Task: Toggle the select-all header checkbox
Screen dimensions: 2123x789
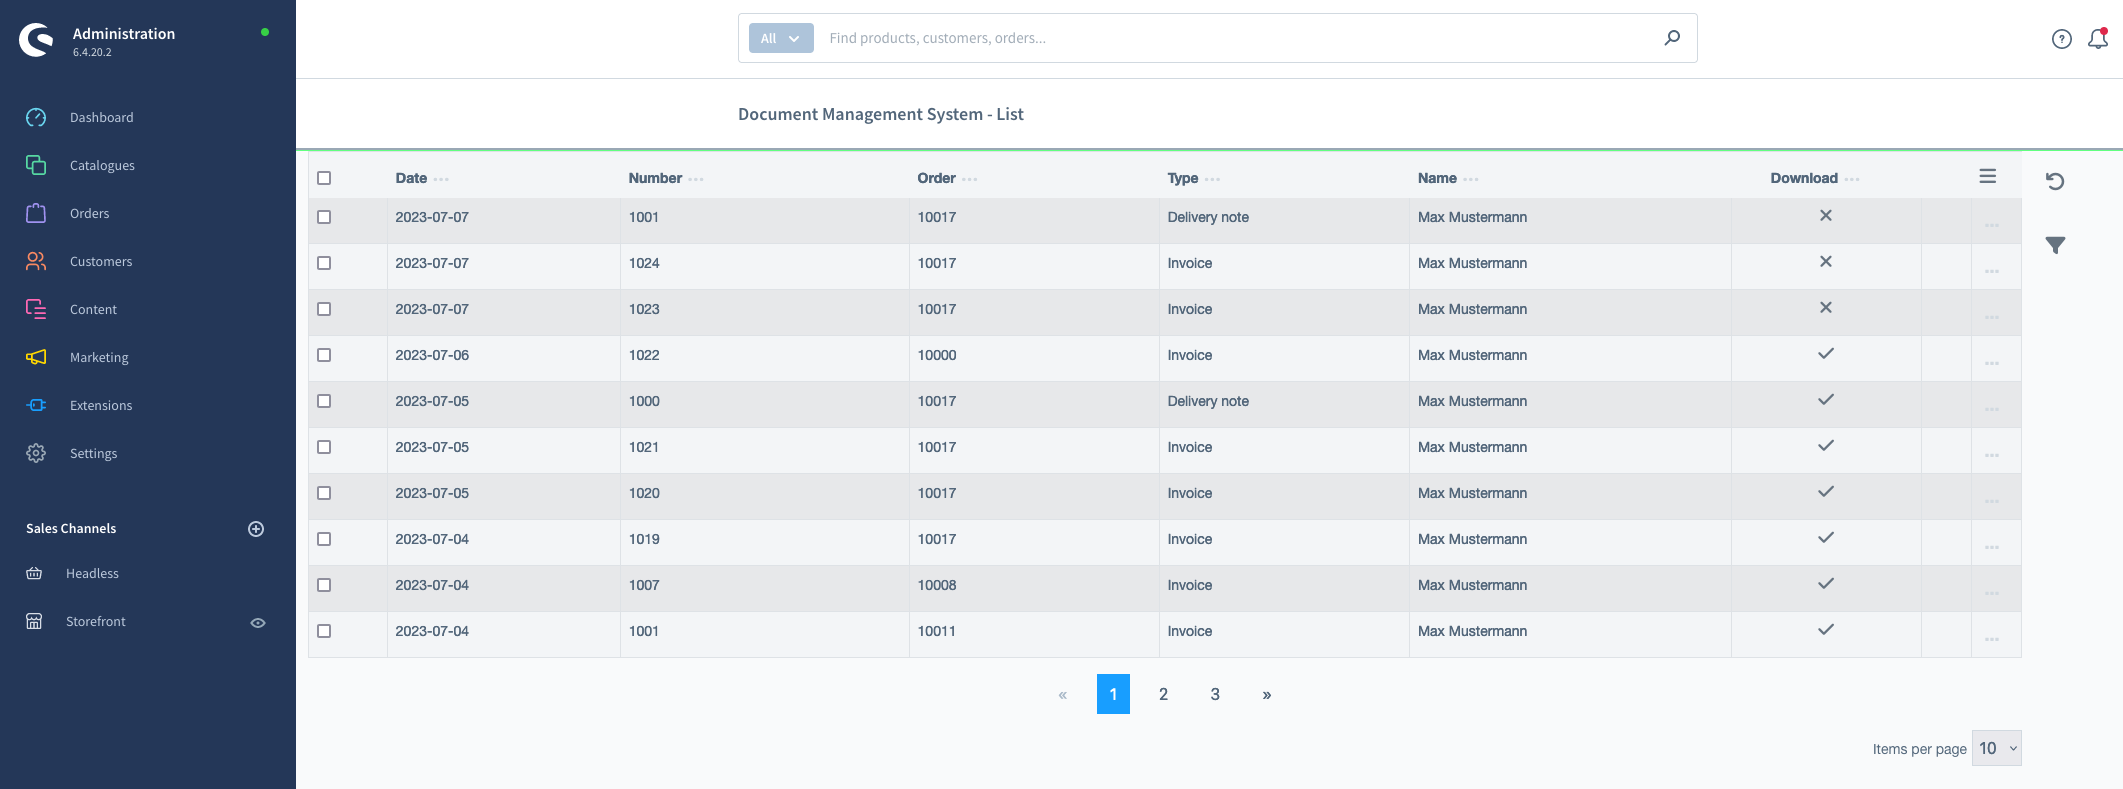Action: click(x=324, y=178)
